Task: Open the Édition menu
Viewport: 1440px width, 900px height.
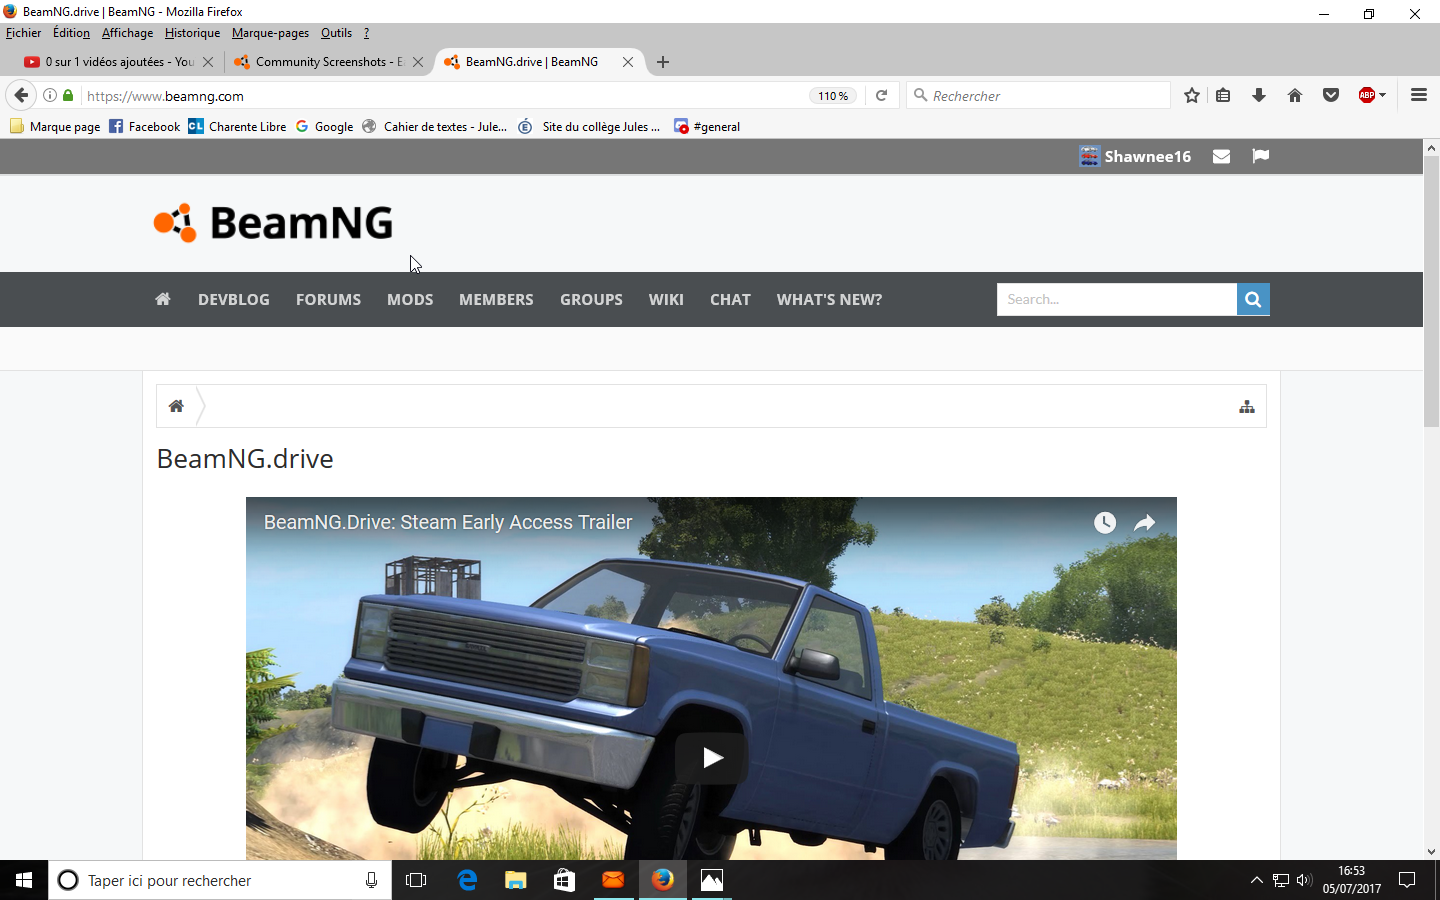Action: [x=71, y=33]
